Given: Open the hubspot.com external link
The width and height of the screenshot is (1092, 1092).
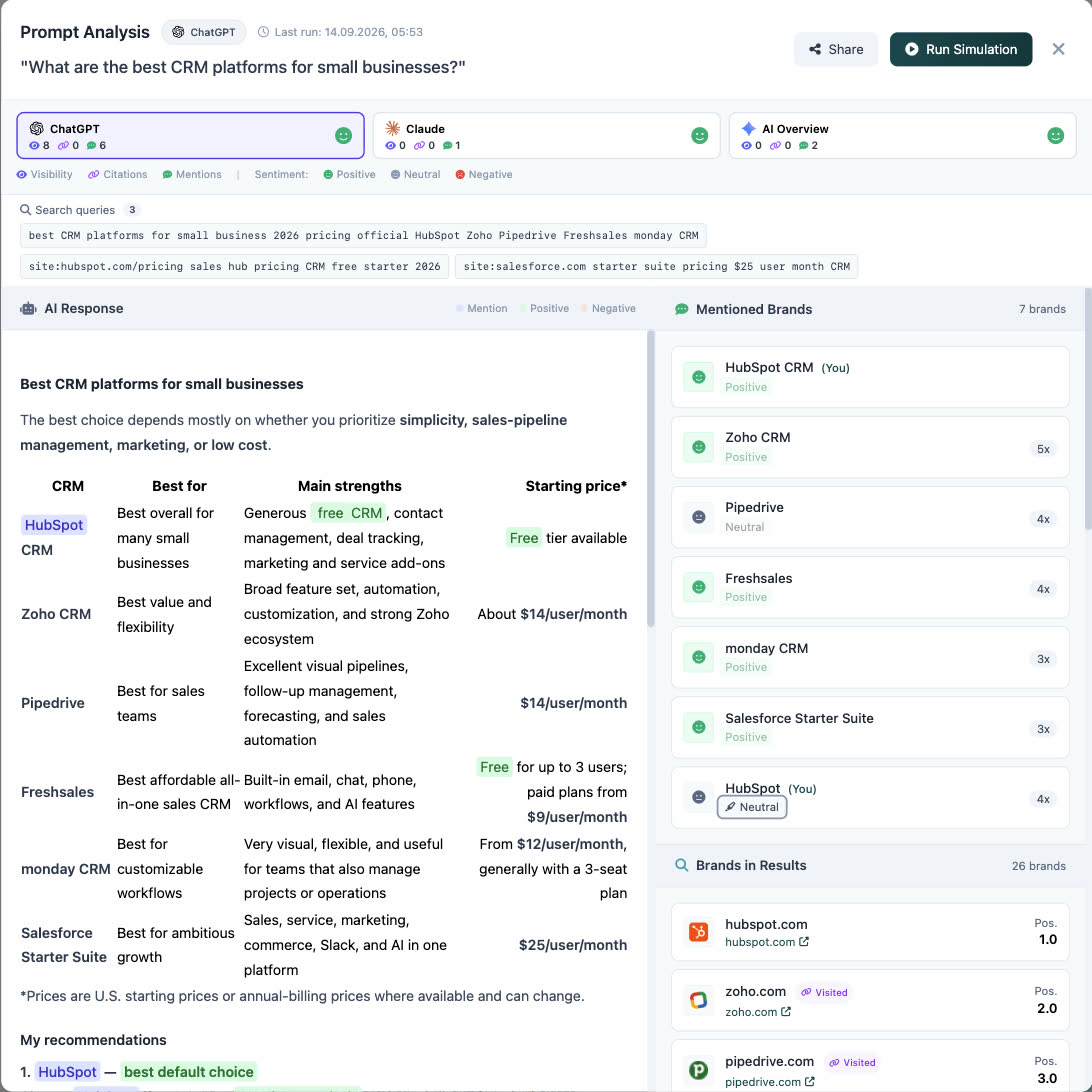Looking at the screenshot, I should click(x=767, y=942).
